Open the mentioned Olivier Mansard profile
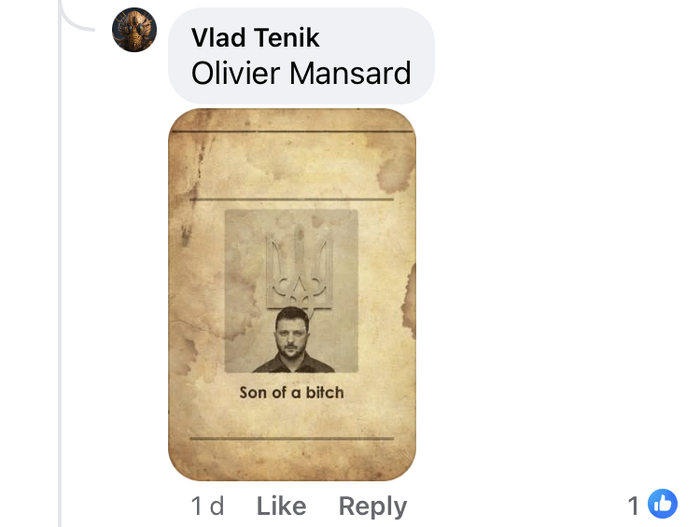 (x=301, y=73)
